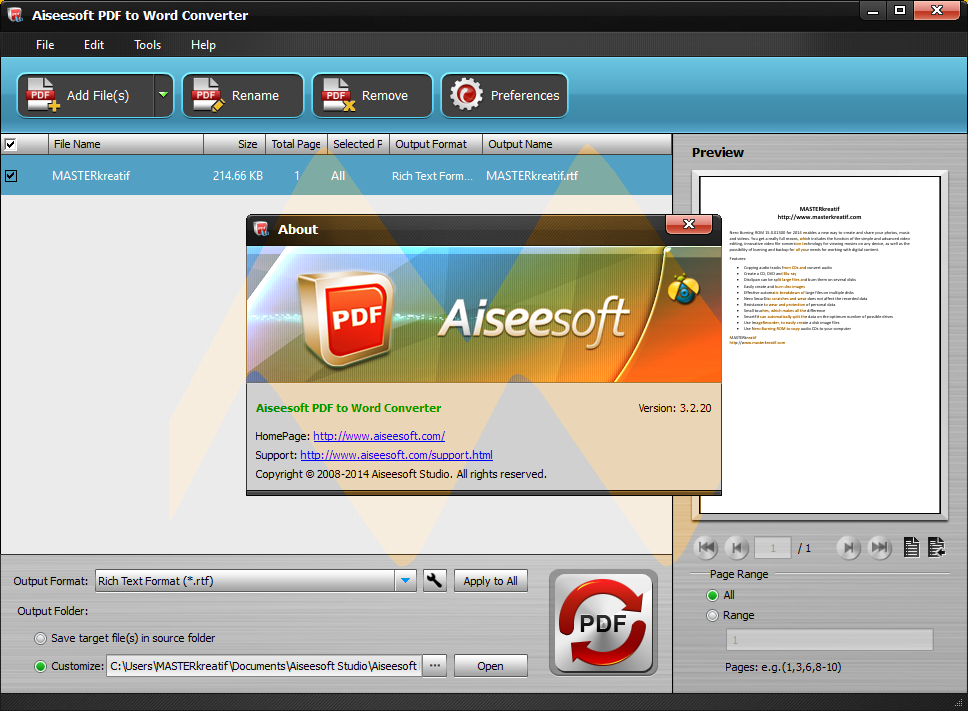Open the Output Format dropdown list
Screen dimensions: 968x711
coord(404,580)
